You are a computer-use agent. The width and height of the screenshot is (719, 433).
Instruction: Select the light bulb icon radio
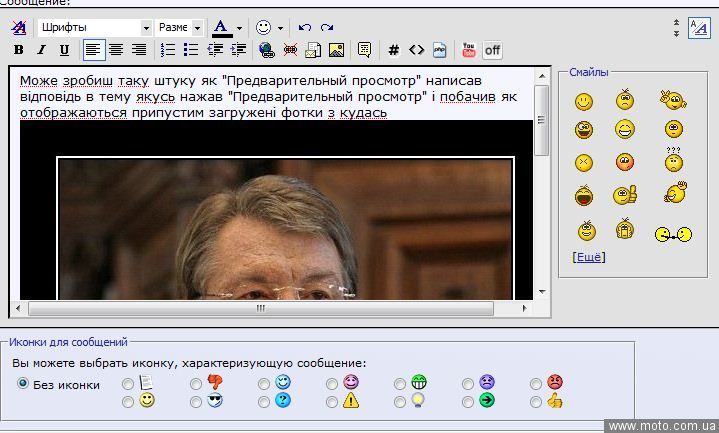tap(399, 402)
